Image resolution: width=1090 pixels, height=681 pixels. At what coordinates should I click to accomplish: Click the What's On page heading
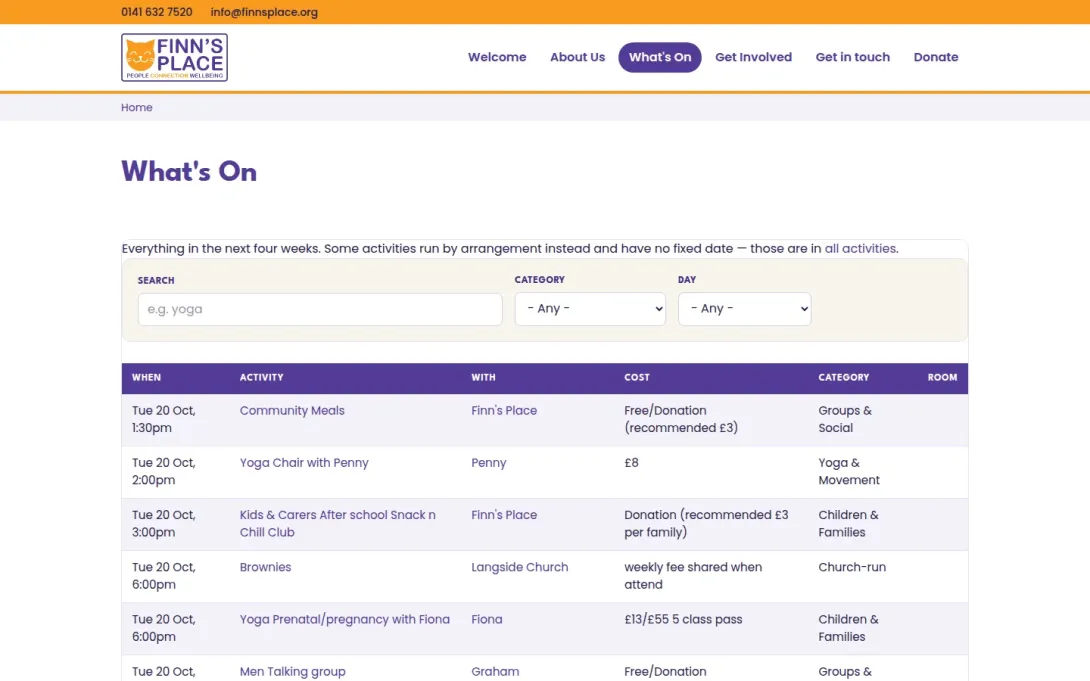click(x=189, y=172)
